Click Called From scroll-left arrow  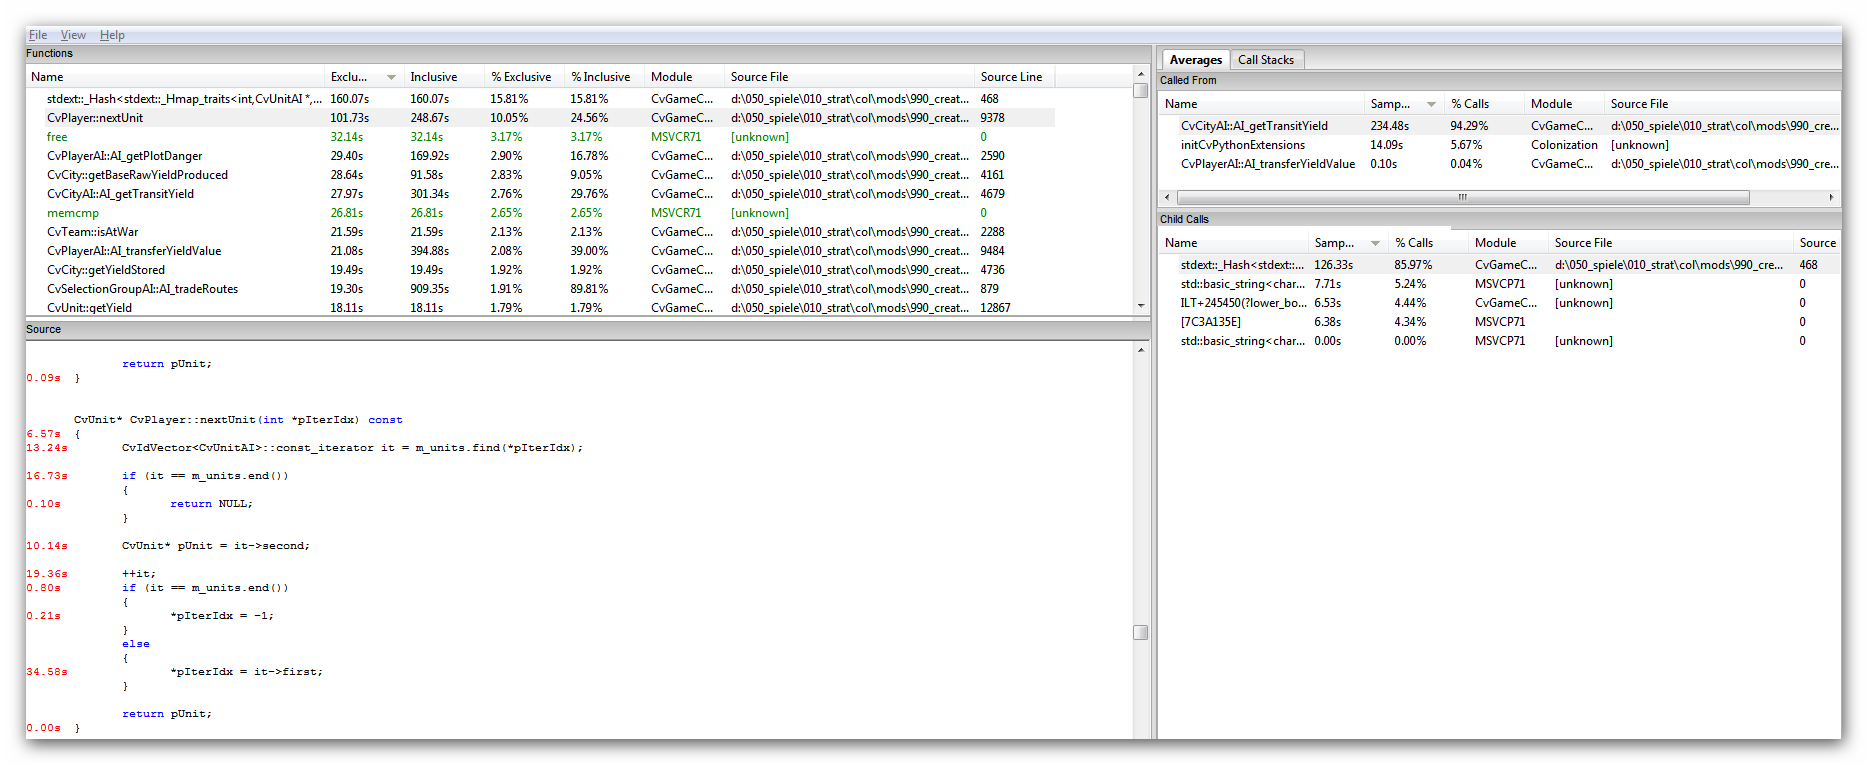1167,197
